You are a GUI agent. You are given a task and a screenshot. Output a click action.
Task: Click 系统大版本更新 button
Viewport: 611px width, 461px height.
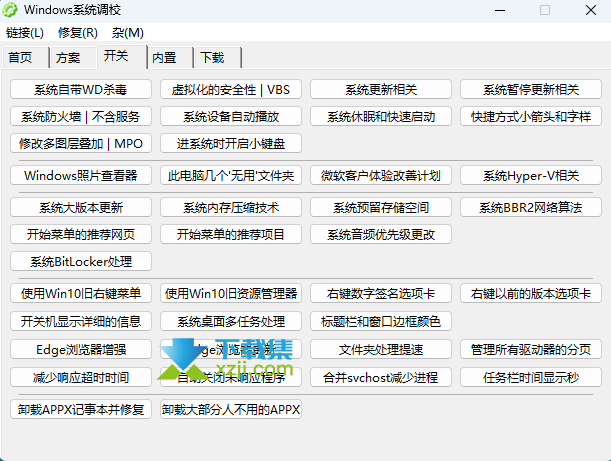[x=81, y=207]
